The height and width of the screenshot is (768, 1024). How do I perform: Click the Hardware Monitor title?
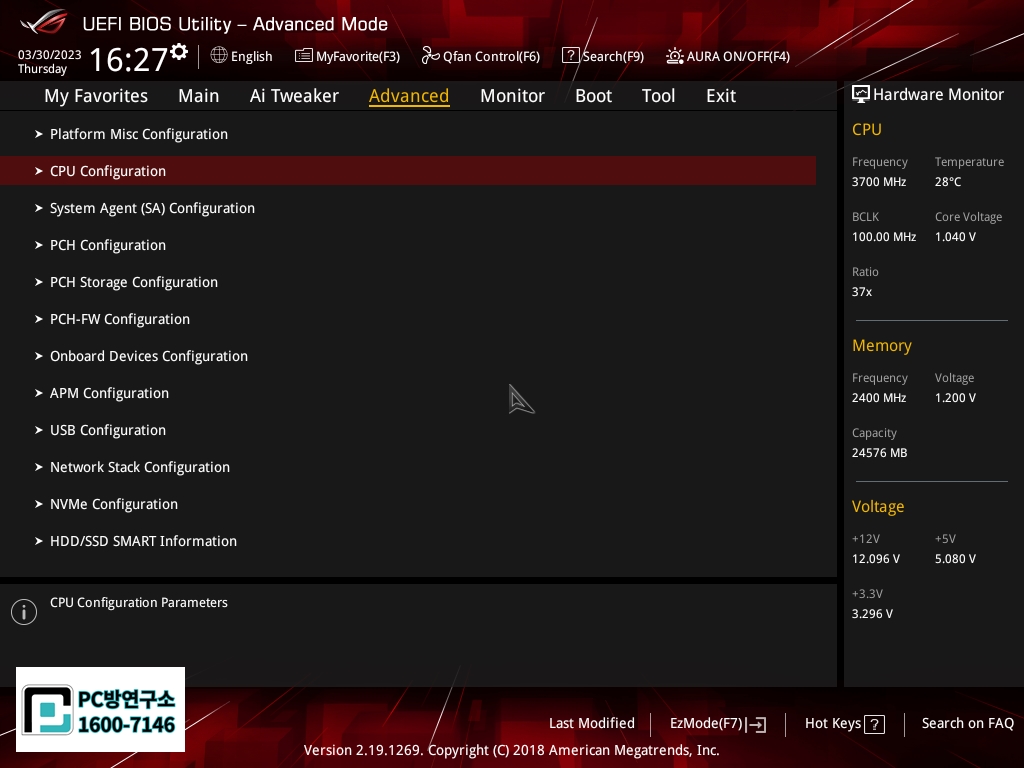tap(938, 95)
